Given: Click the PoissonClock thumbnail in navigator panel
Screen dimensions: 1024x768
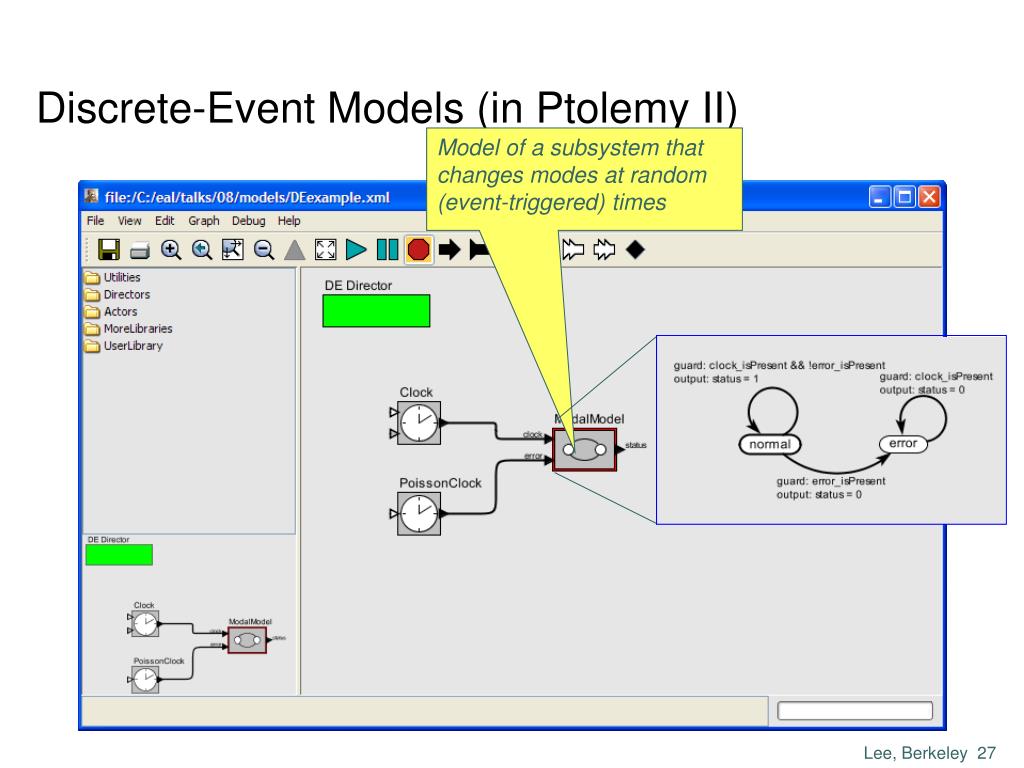Looking at the screenshot, I should tap(145, 680).
